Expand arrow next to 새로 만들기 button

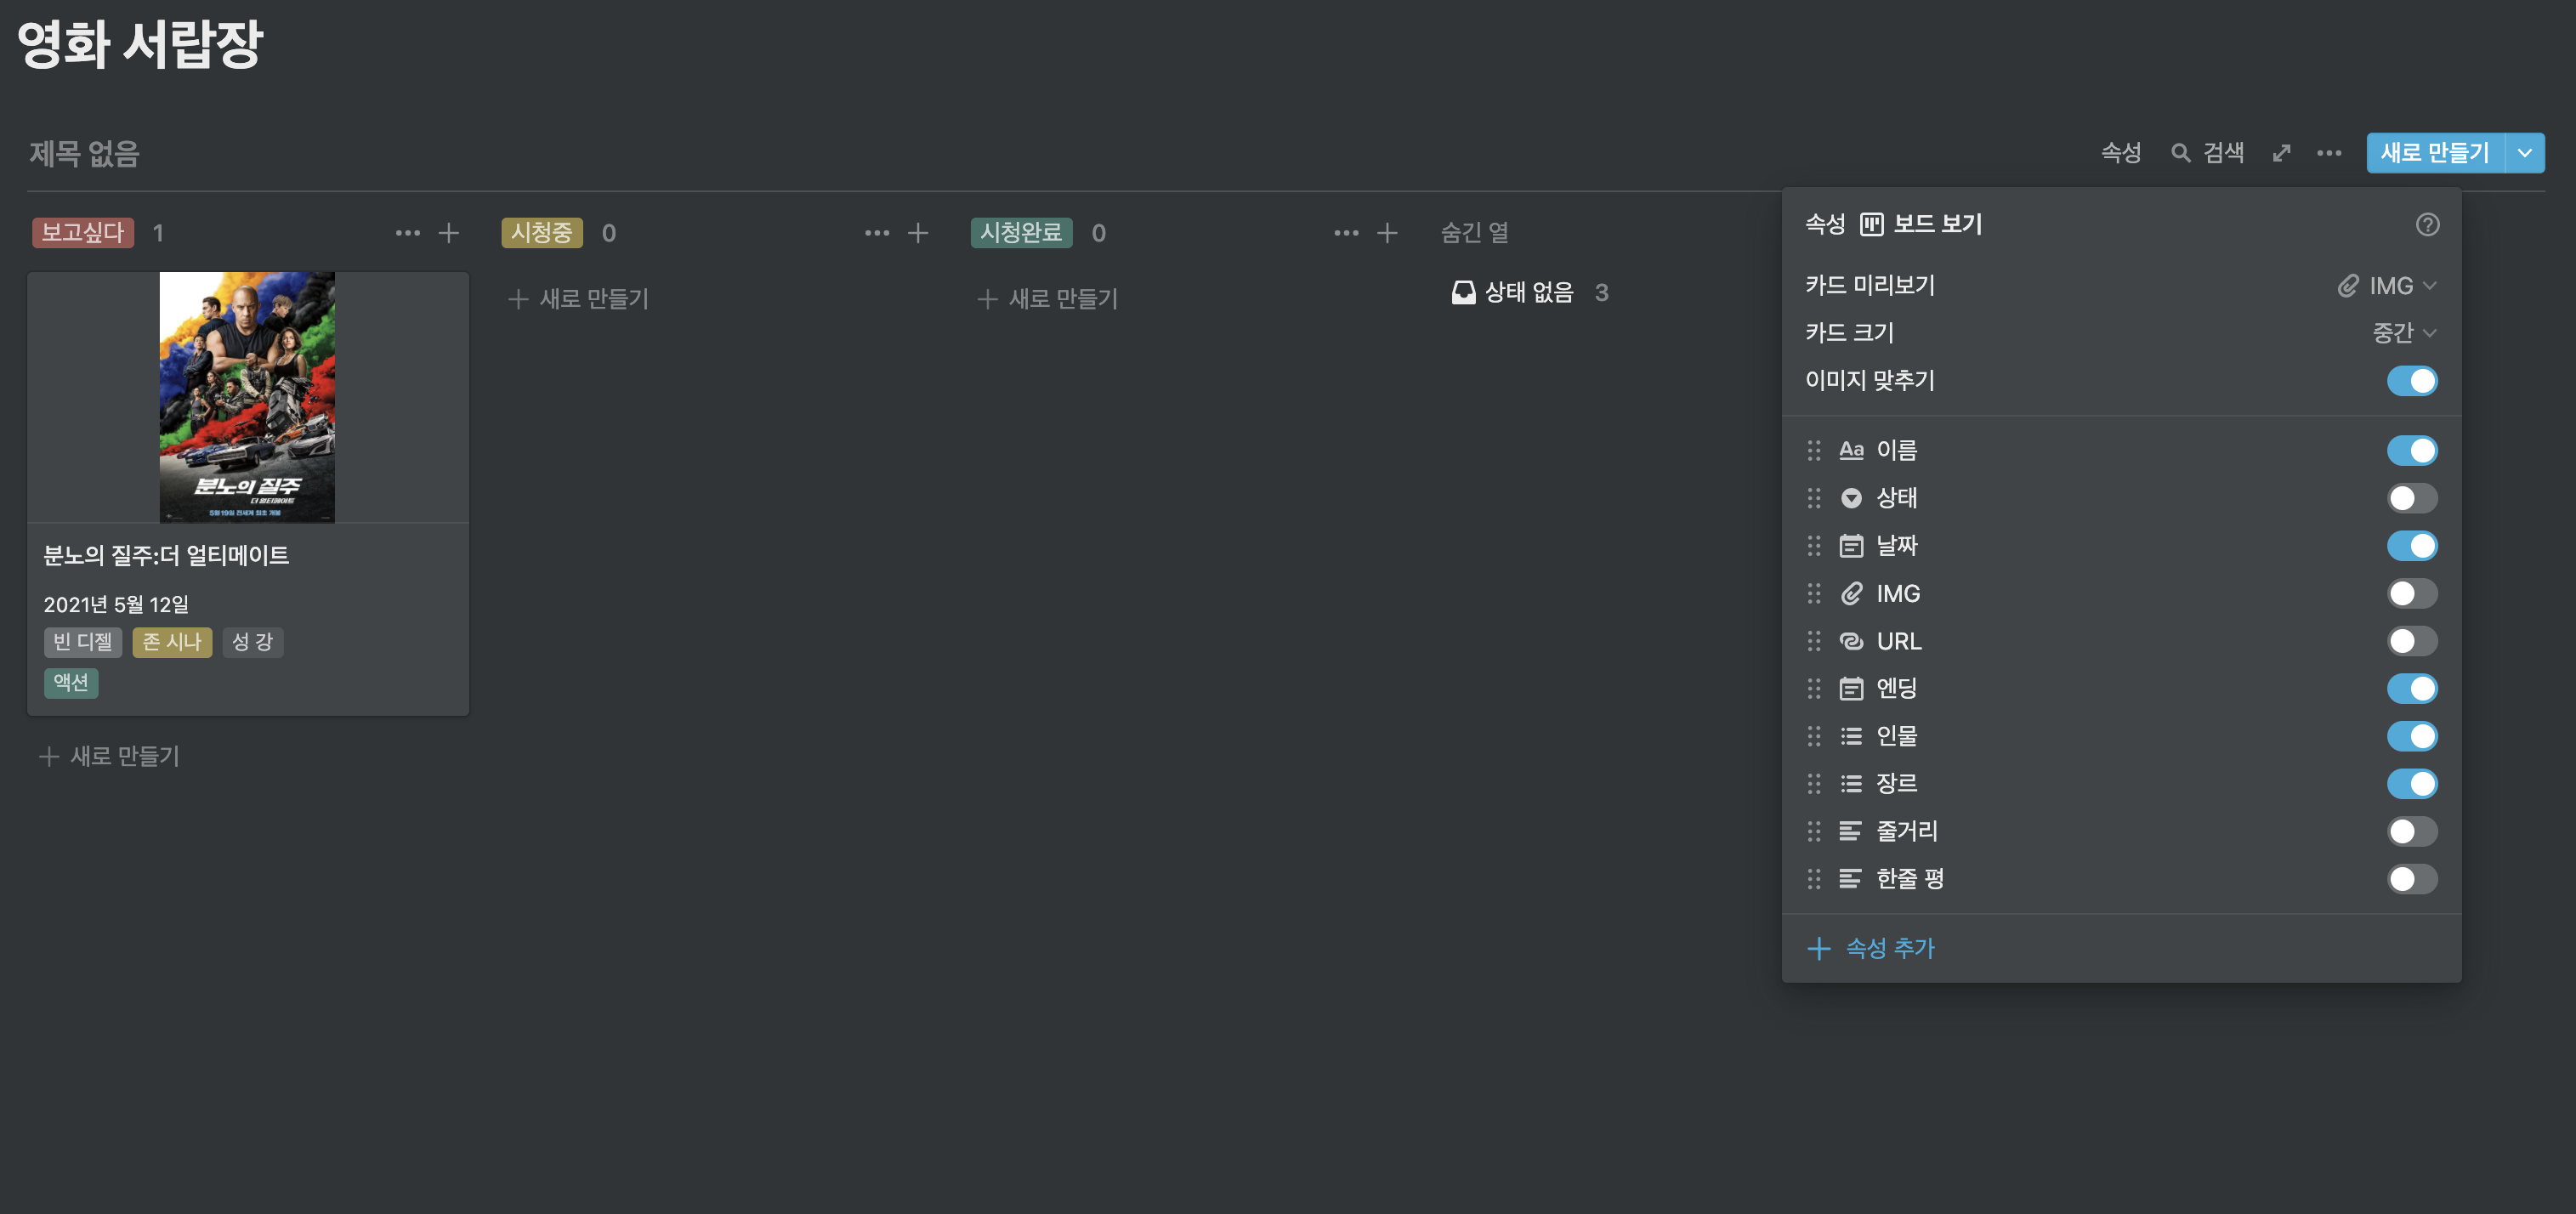click(2525, 153)
